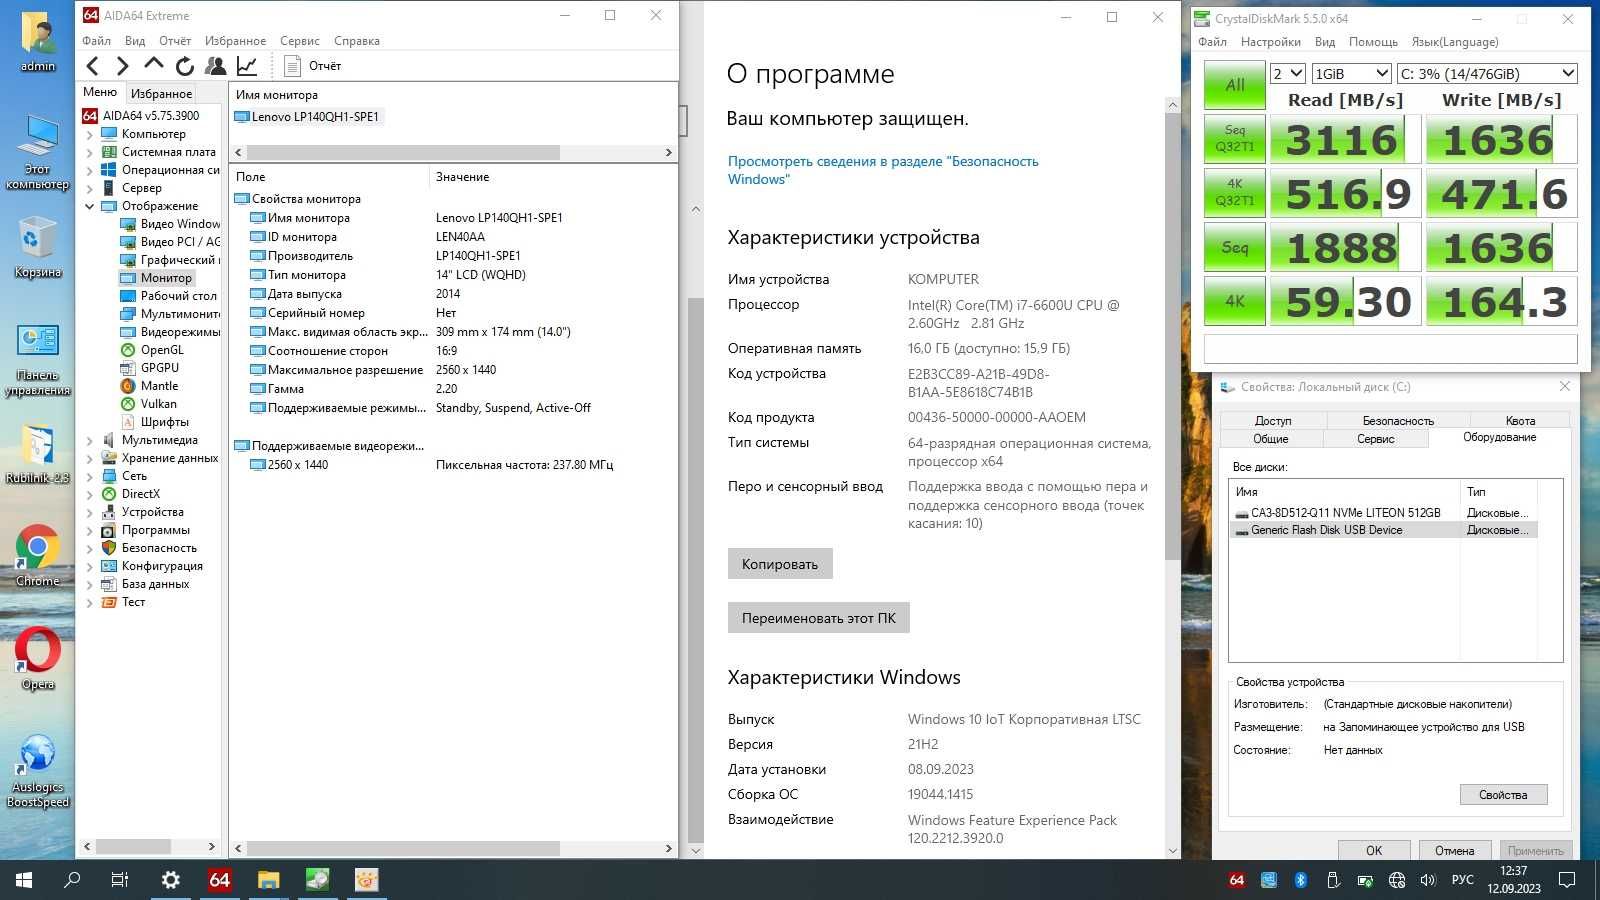Open CrystalDiskMark 1GiB size dropdown

1351,73
